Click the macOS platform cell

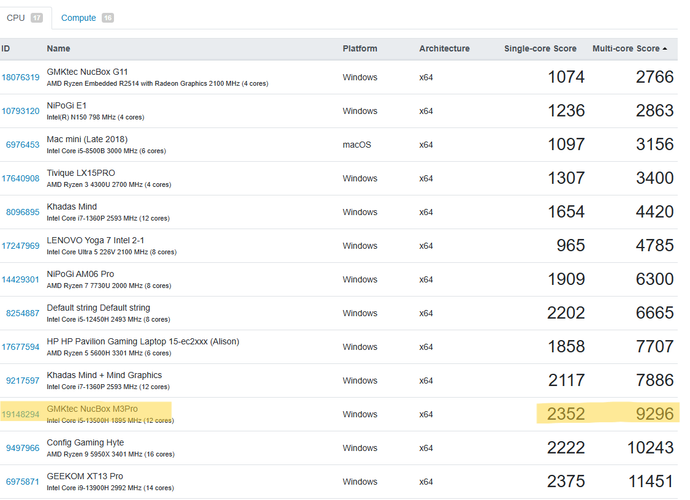tap(357, 145)
